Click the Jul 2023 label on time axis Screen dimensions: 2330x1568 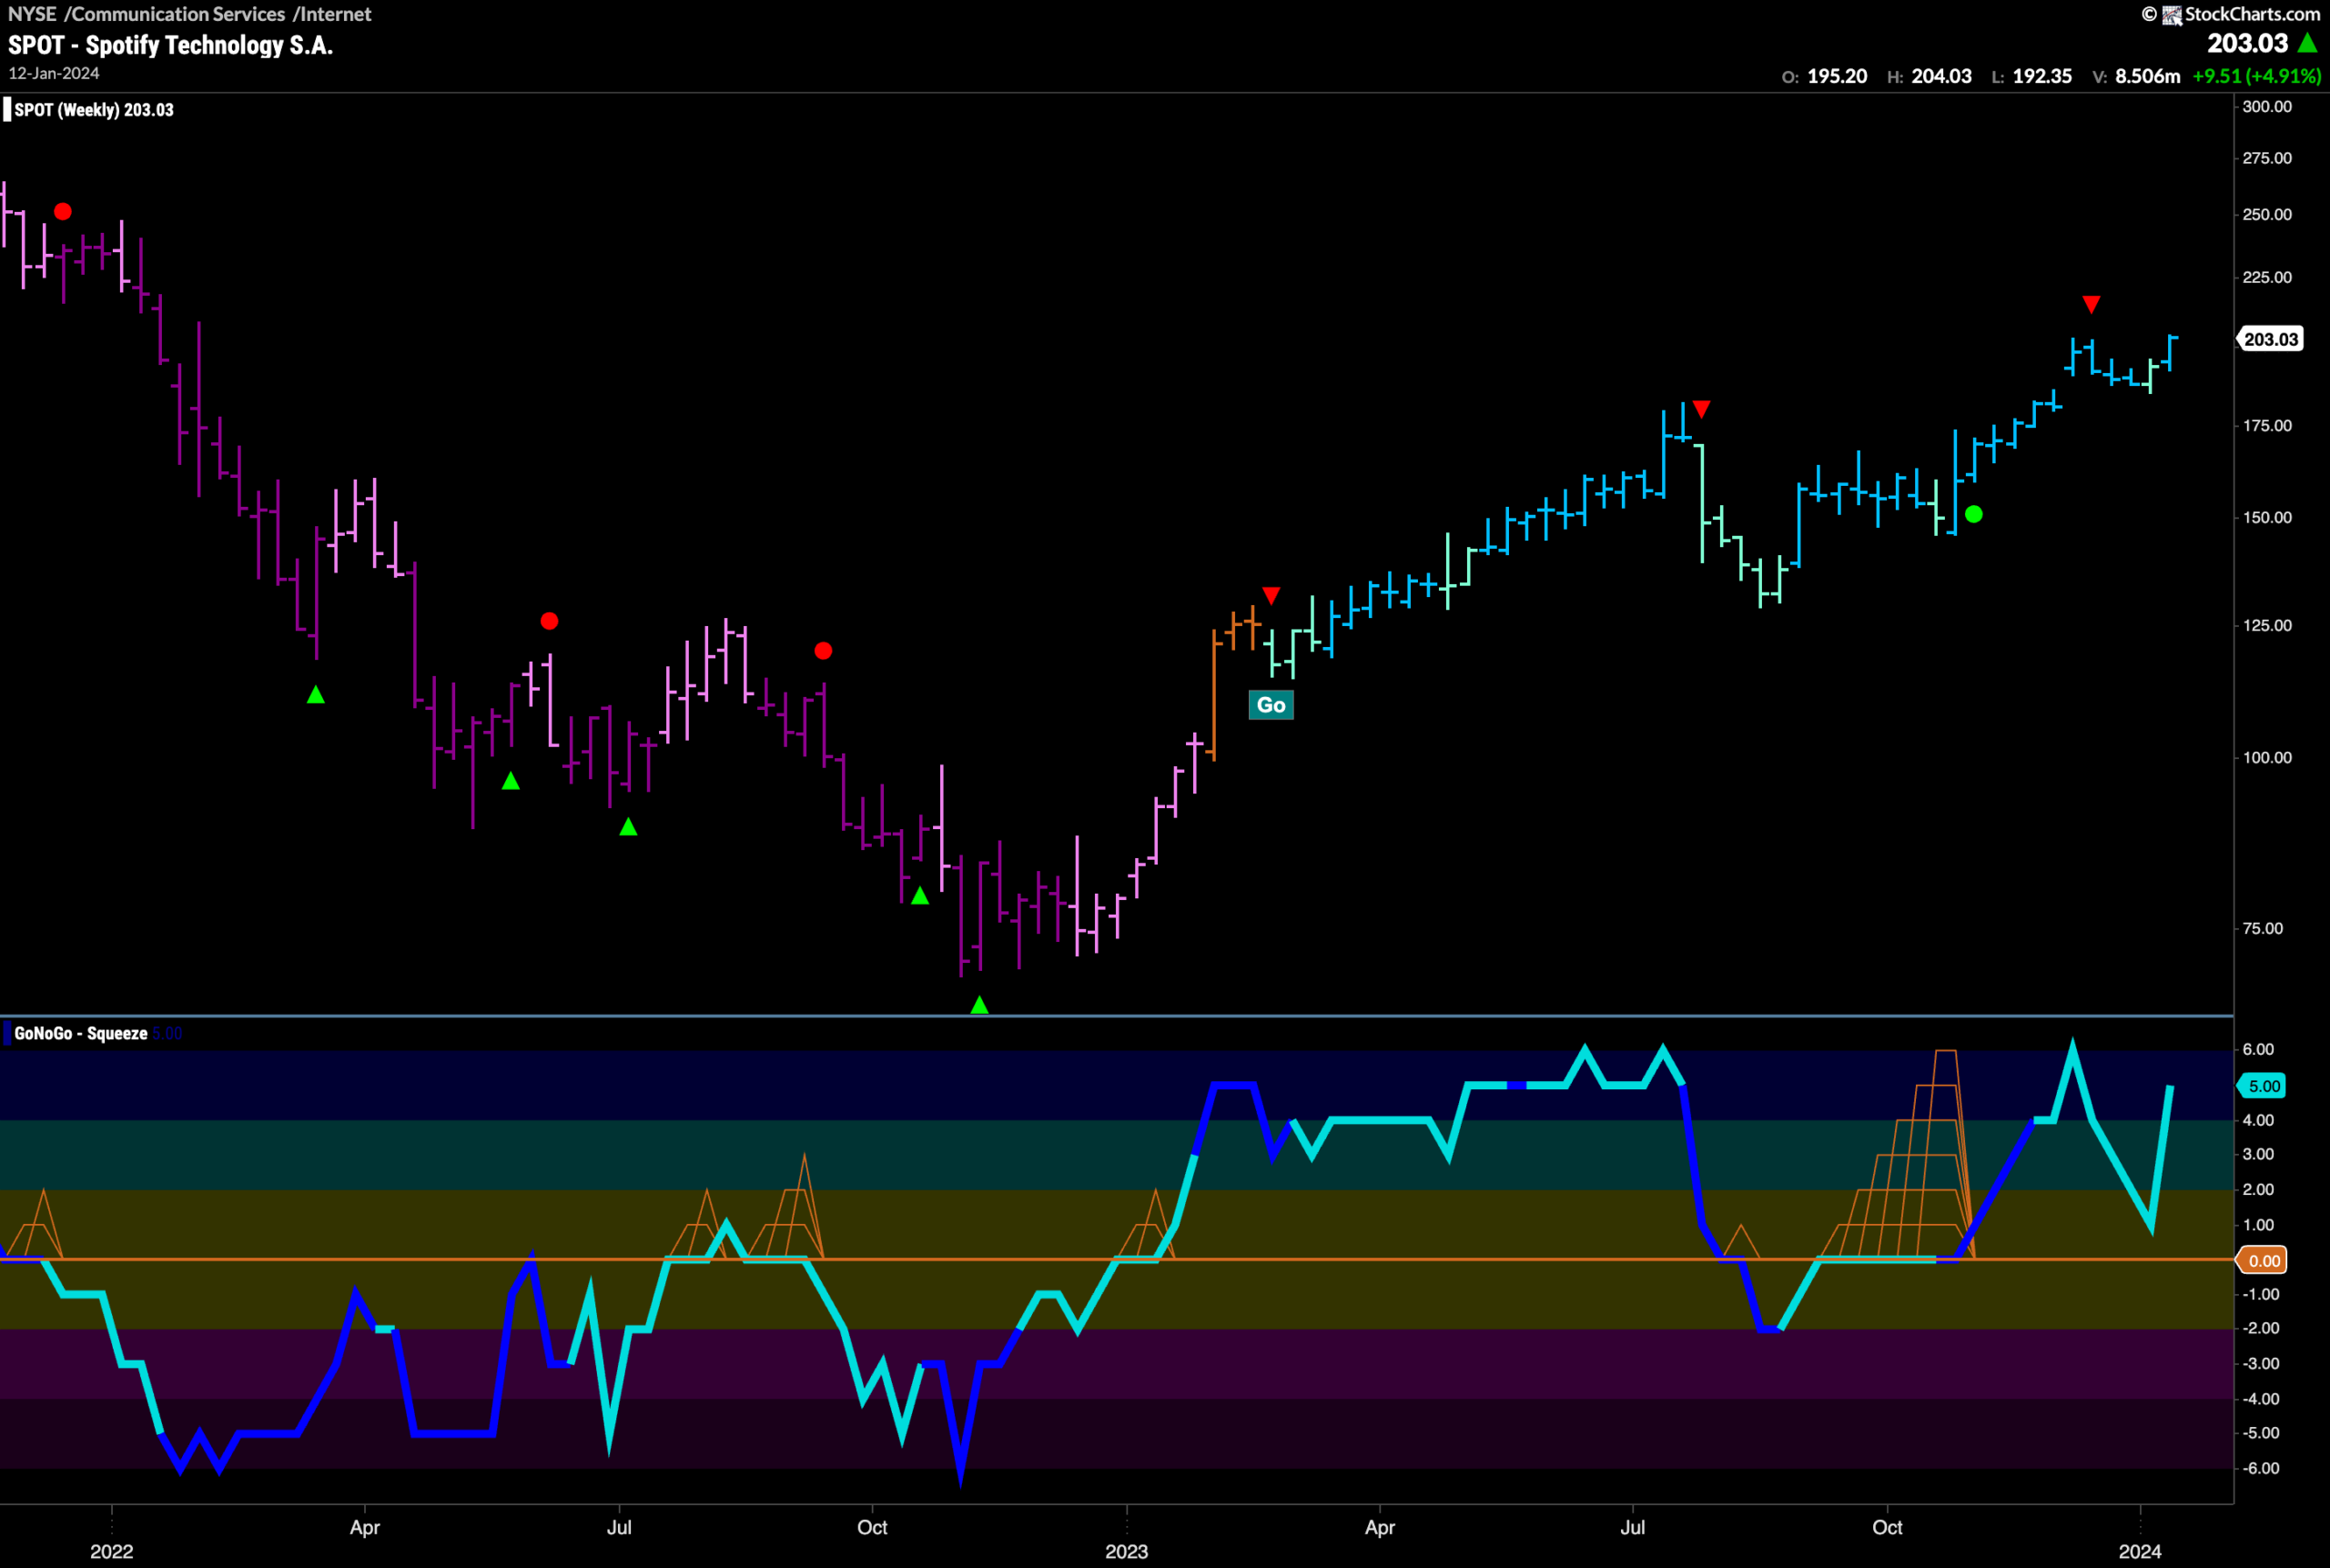pos(1633,1527)
